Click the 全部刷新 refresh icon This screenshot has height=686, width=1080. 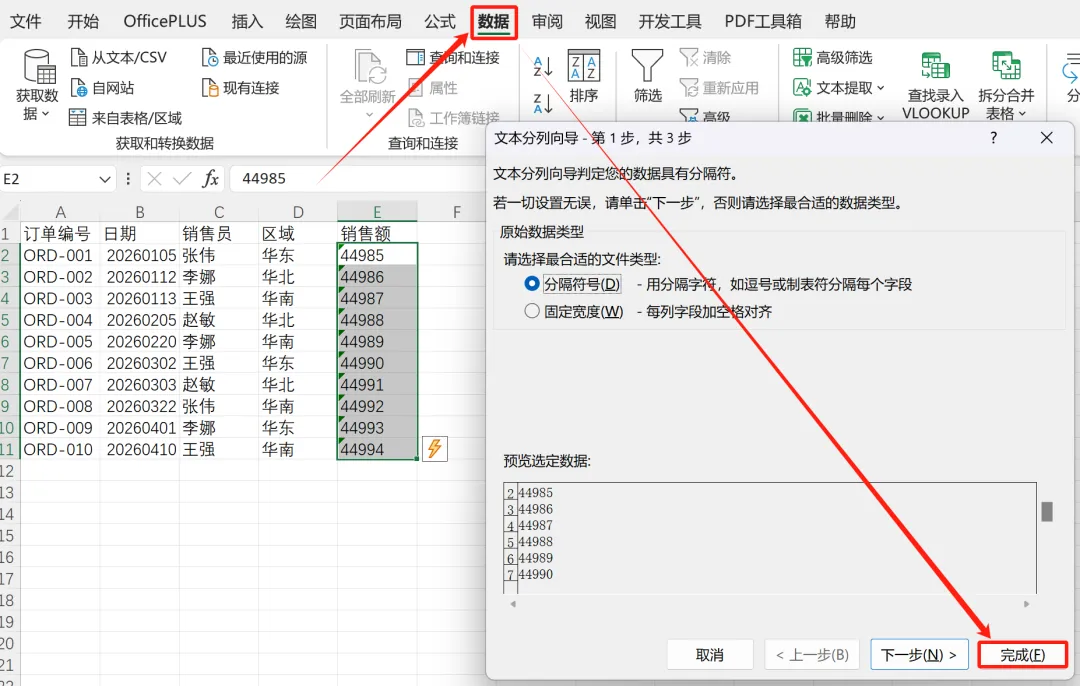tap(368, 67)
